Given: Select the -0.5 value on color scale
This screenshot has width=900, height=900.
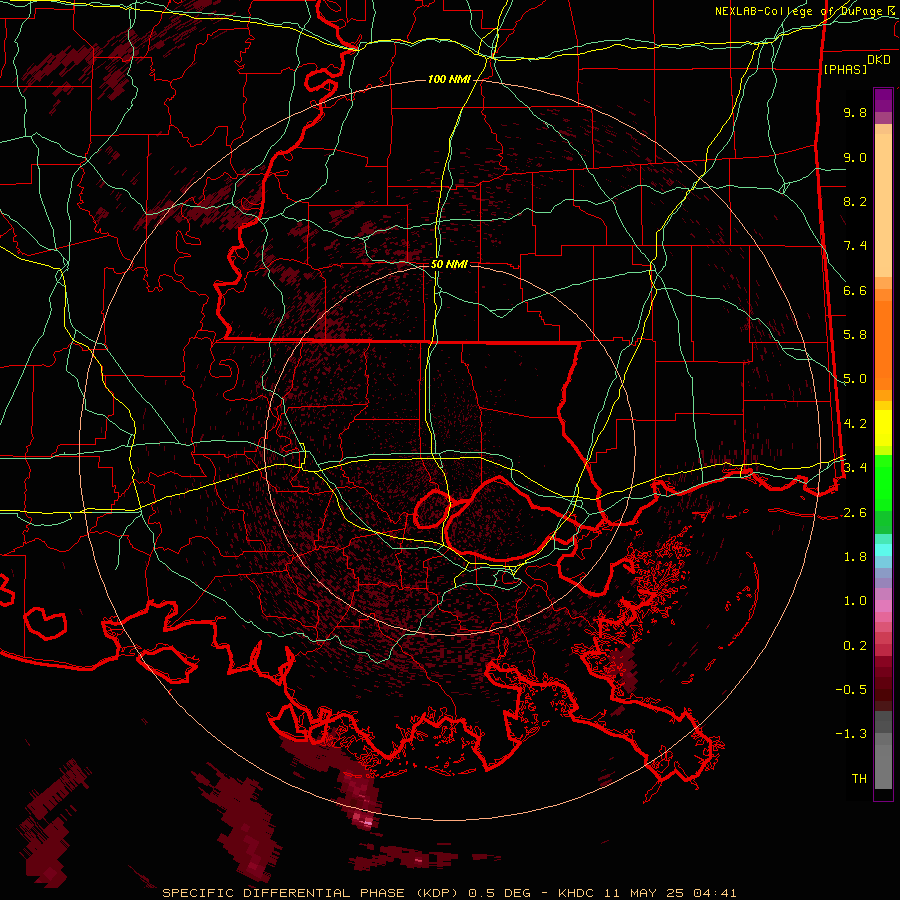Looking at the screenshot, I should [851, 690].
